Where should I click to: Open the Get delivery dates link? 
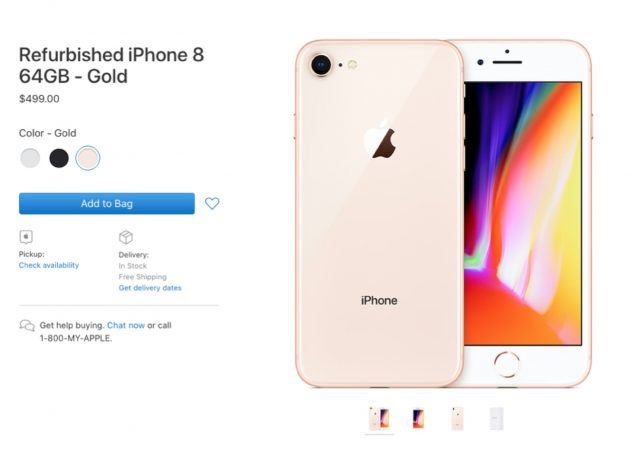[x=150, y=288]
